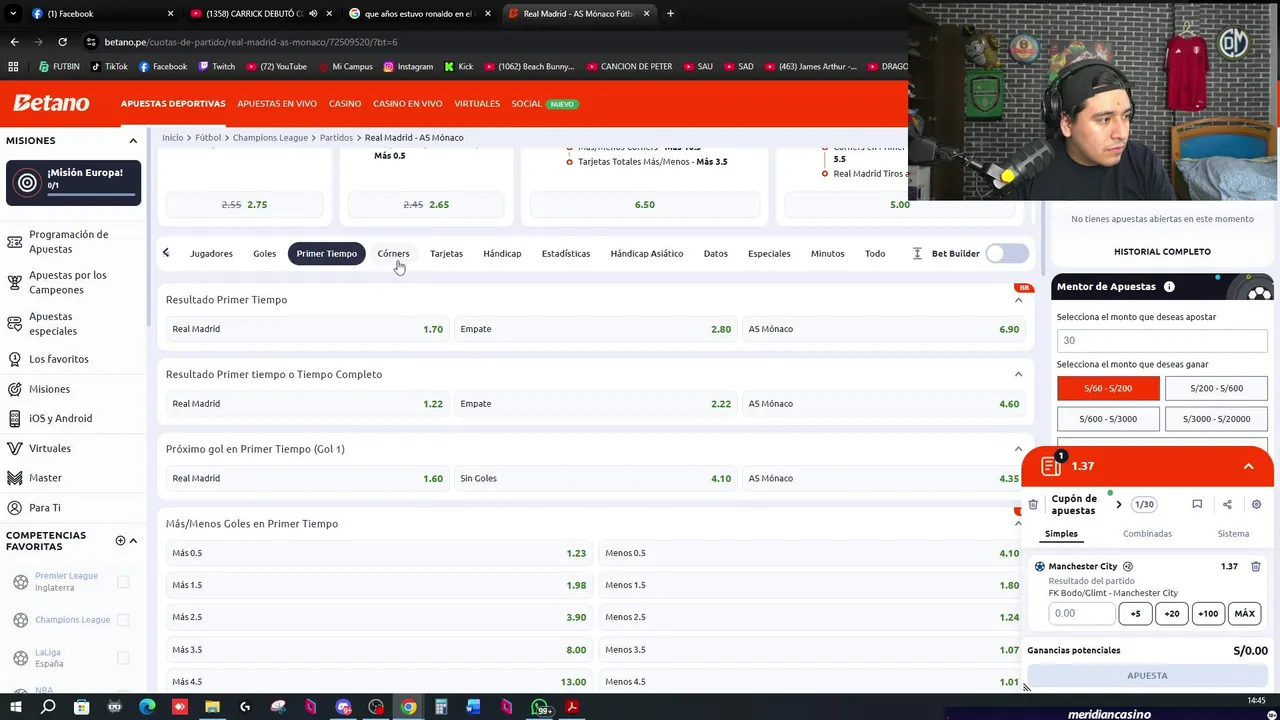Open Microsoft Edge from the taskbar
This screenshot has width=1280, height=720.
coord(147,707)
